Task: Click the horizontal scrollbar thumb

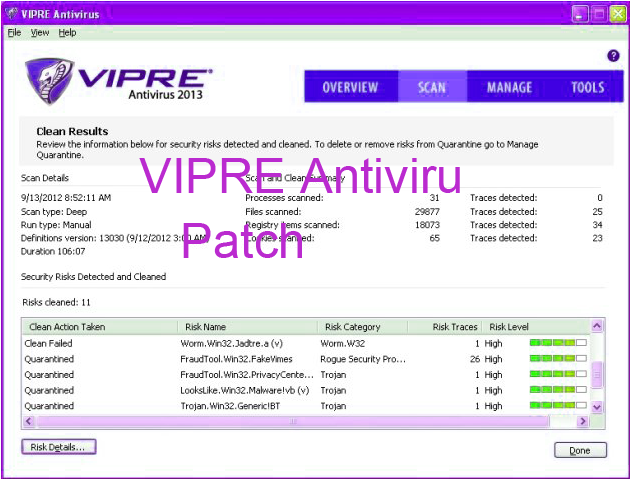Action: tap(293, 421)
